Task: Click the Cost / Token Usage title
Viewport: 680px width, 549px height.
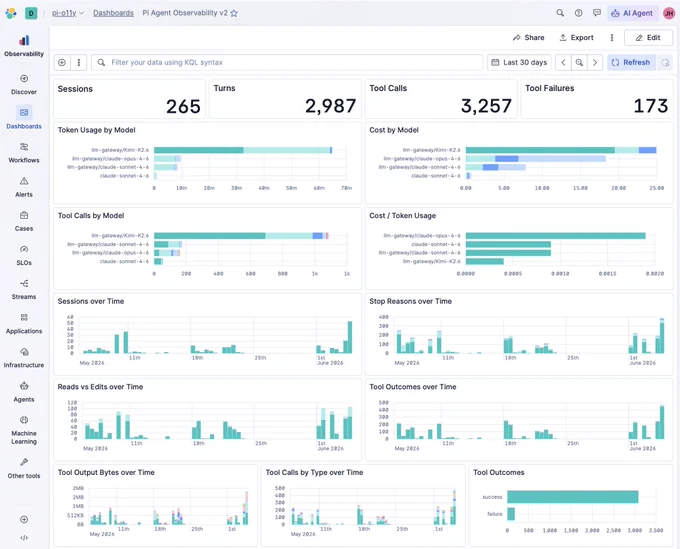Action: [402, 216]
